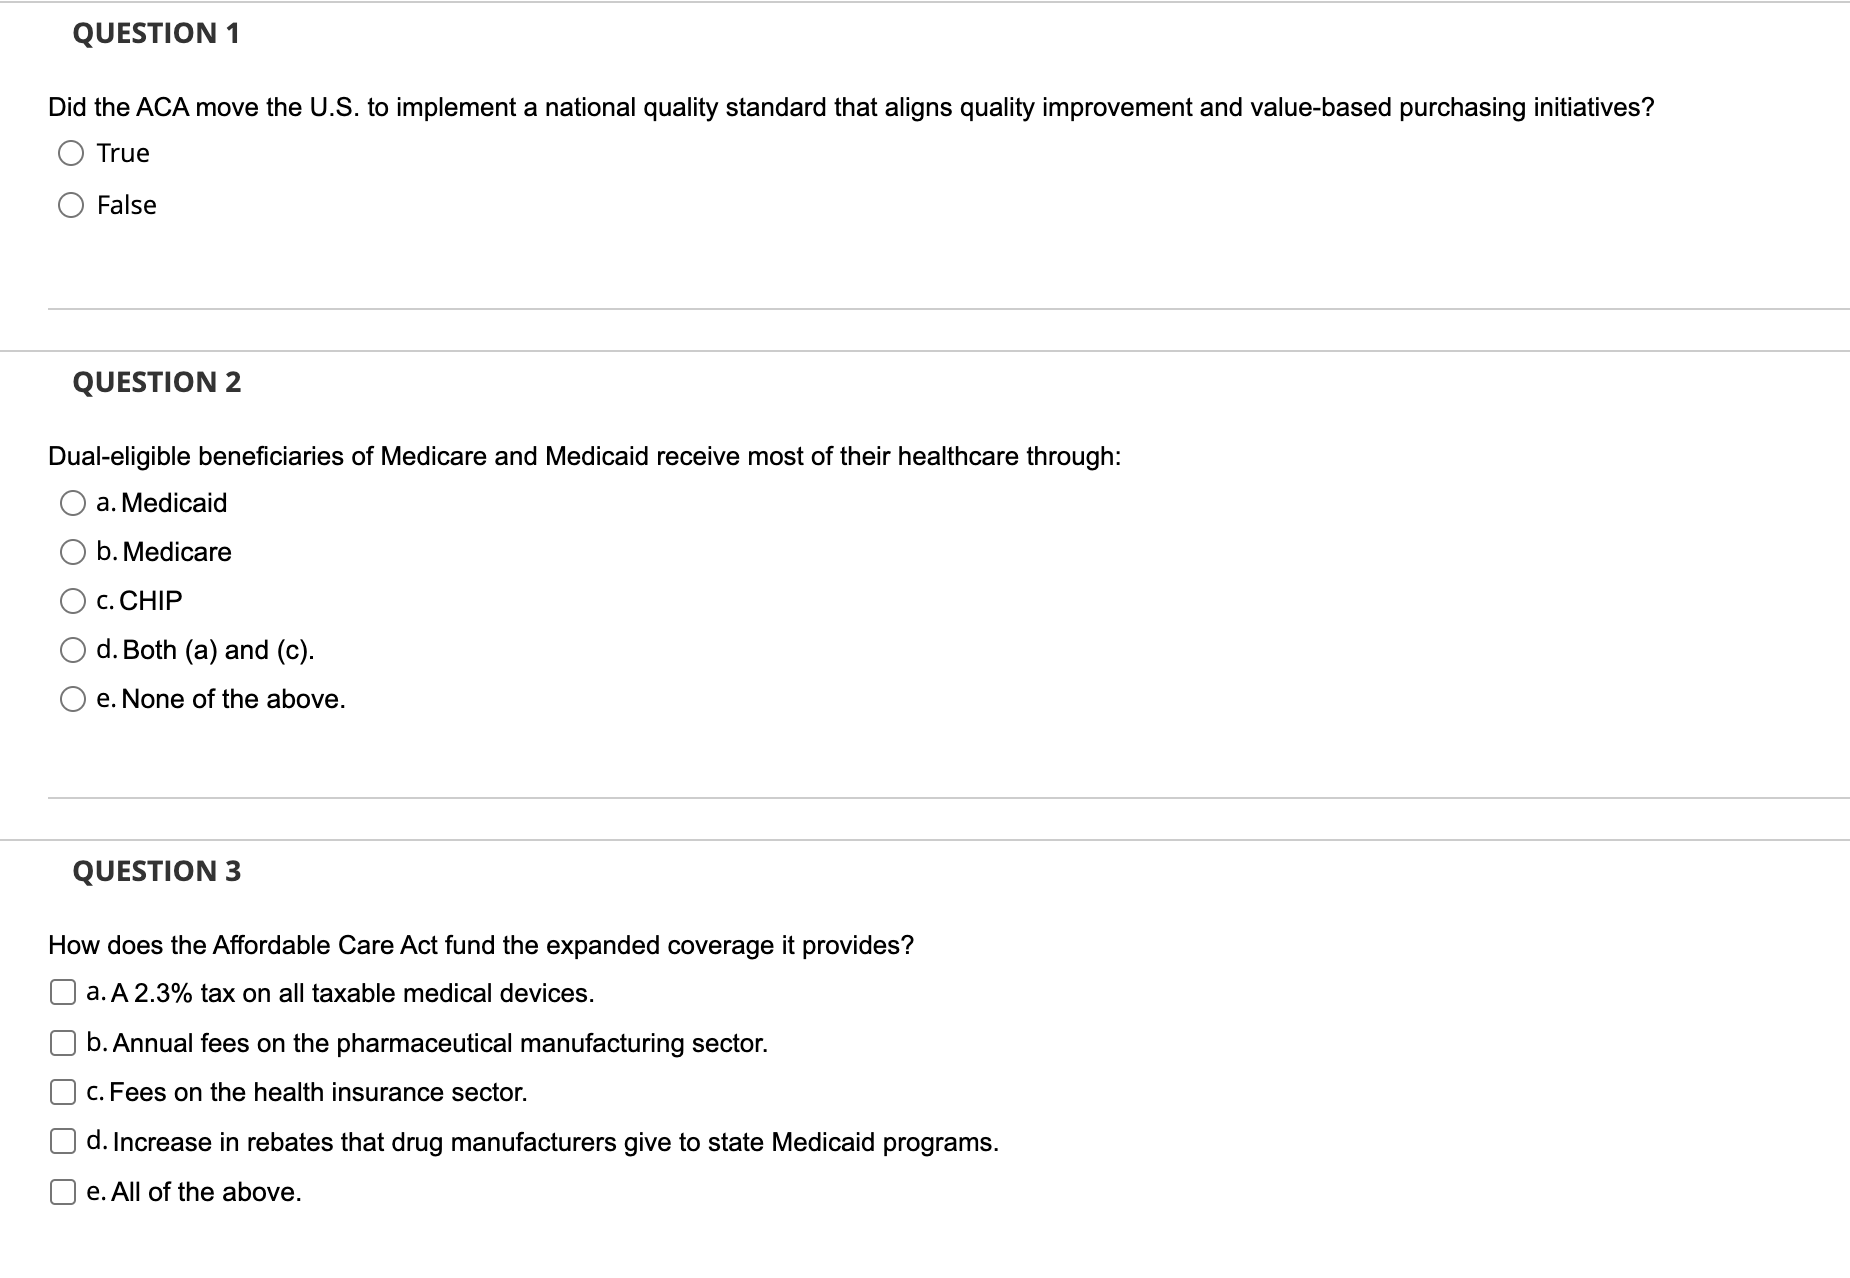The height and width of the screenshot is (1278, 1850).
Task: Click the divider below Question 1
Action: pos(925,310)
